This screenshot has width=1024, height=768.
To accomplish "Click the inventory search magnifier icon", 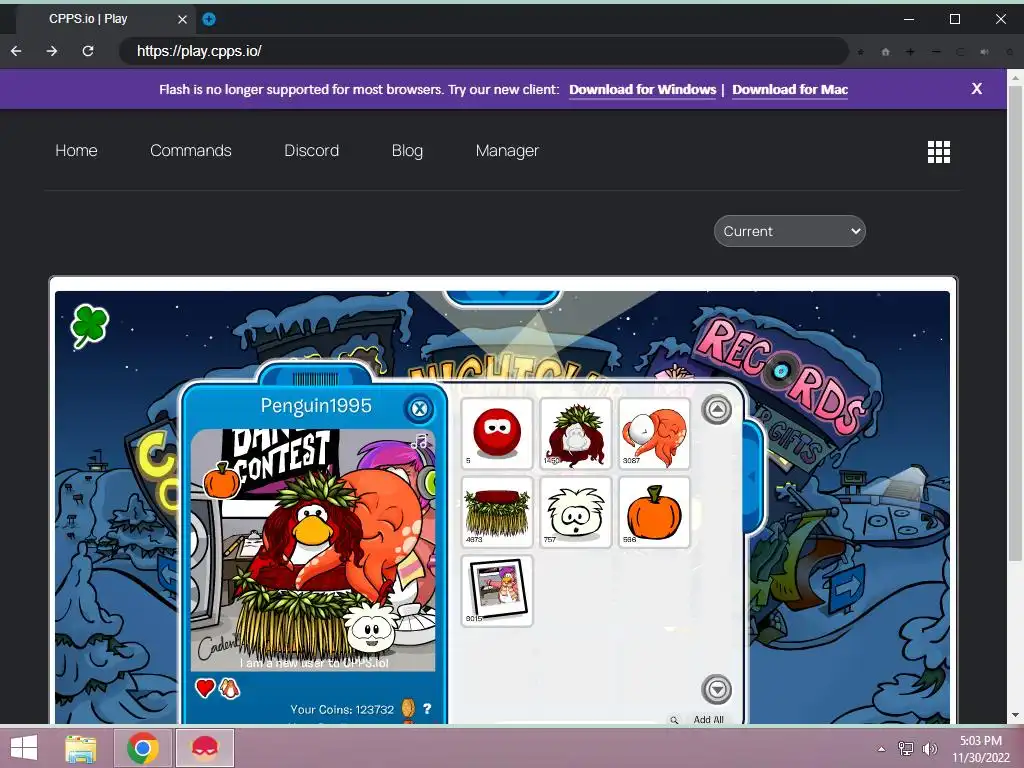I will (674, 720).
